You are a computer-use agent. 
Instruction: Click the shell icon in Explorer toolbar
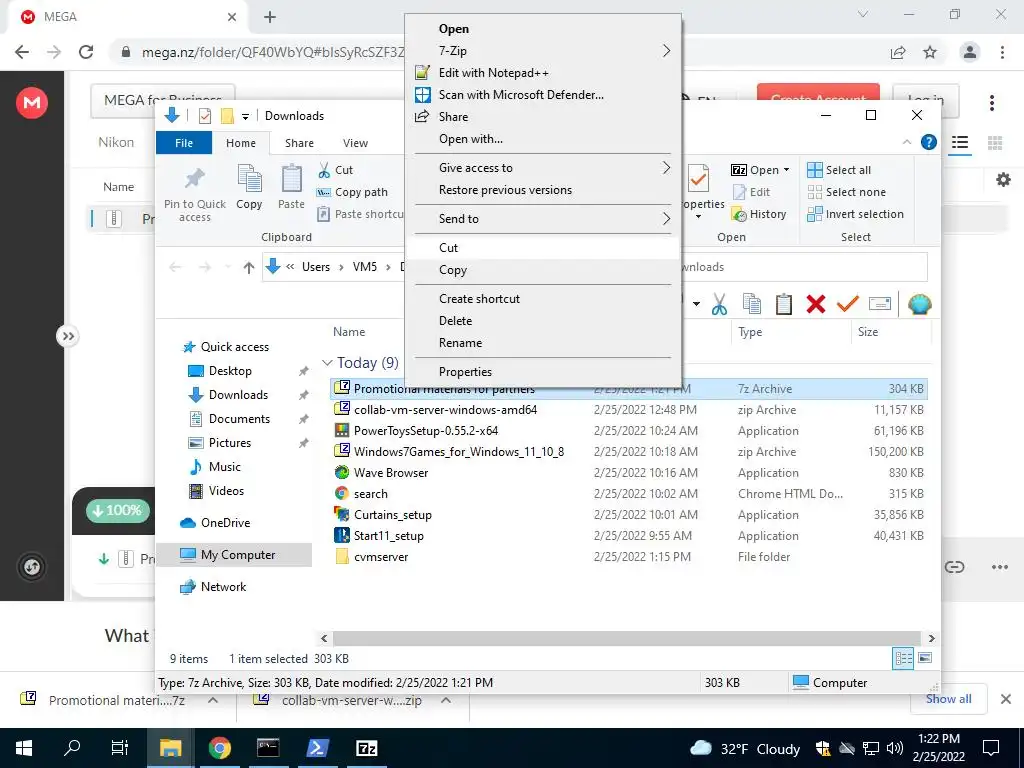pyautogui.click(x=920, y=304)
